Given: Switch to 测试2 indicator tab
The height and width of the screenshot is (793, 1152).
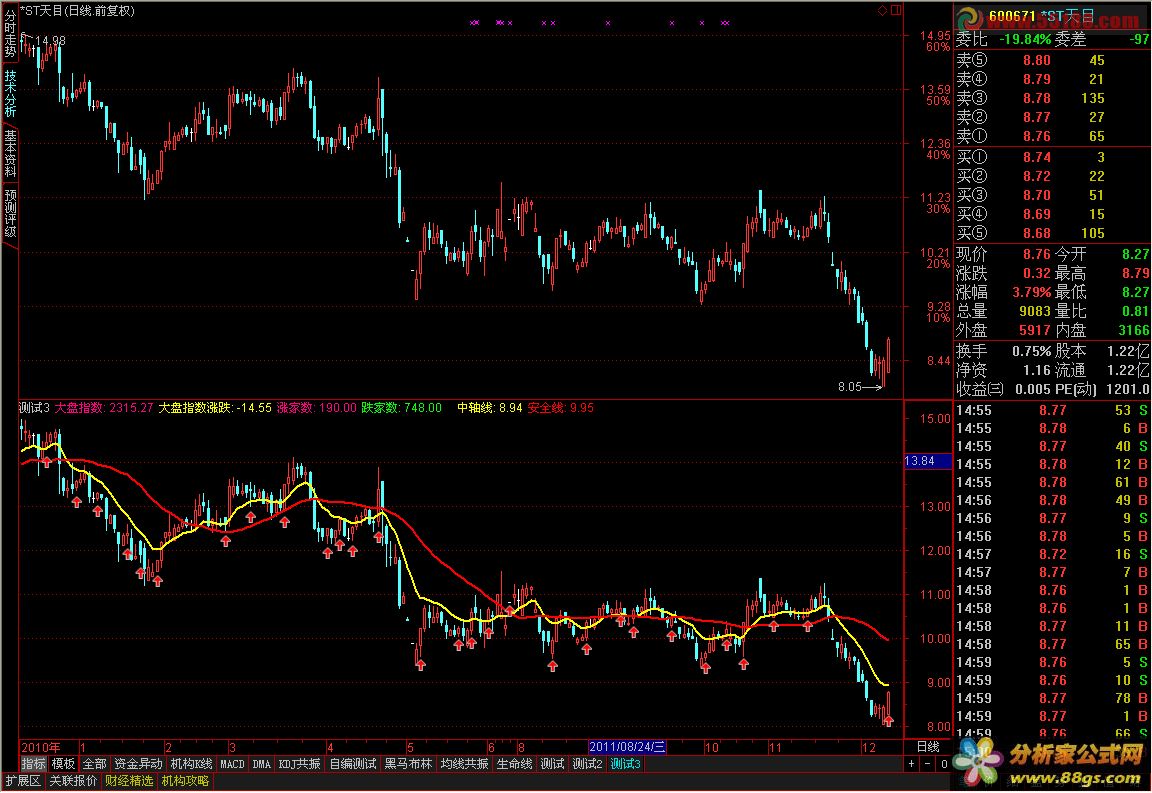Looking at the screenshot, I should click(587, 764).
